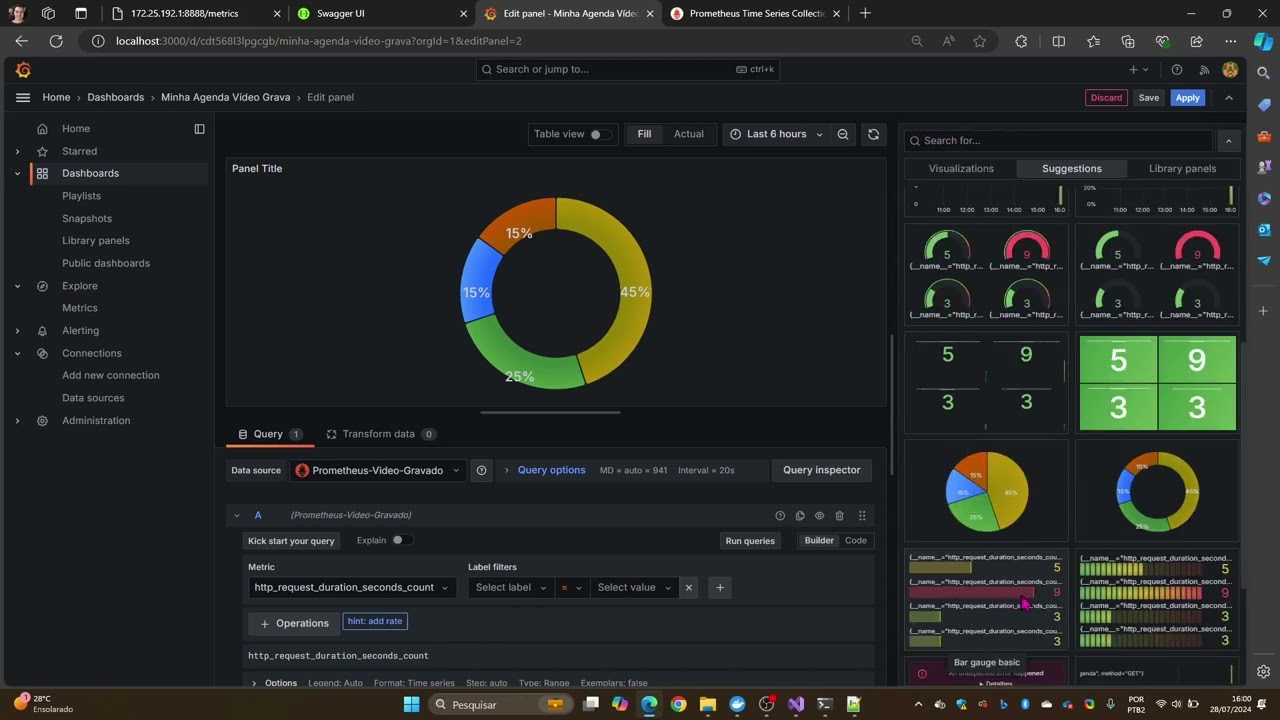The width and height of the screenshot is (1280, 720).
Task: Open the Prometheus-Video-Gravado data source dropdown
Action: tap(378, 470)
